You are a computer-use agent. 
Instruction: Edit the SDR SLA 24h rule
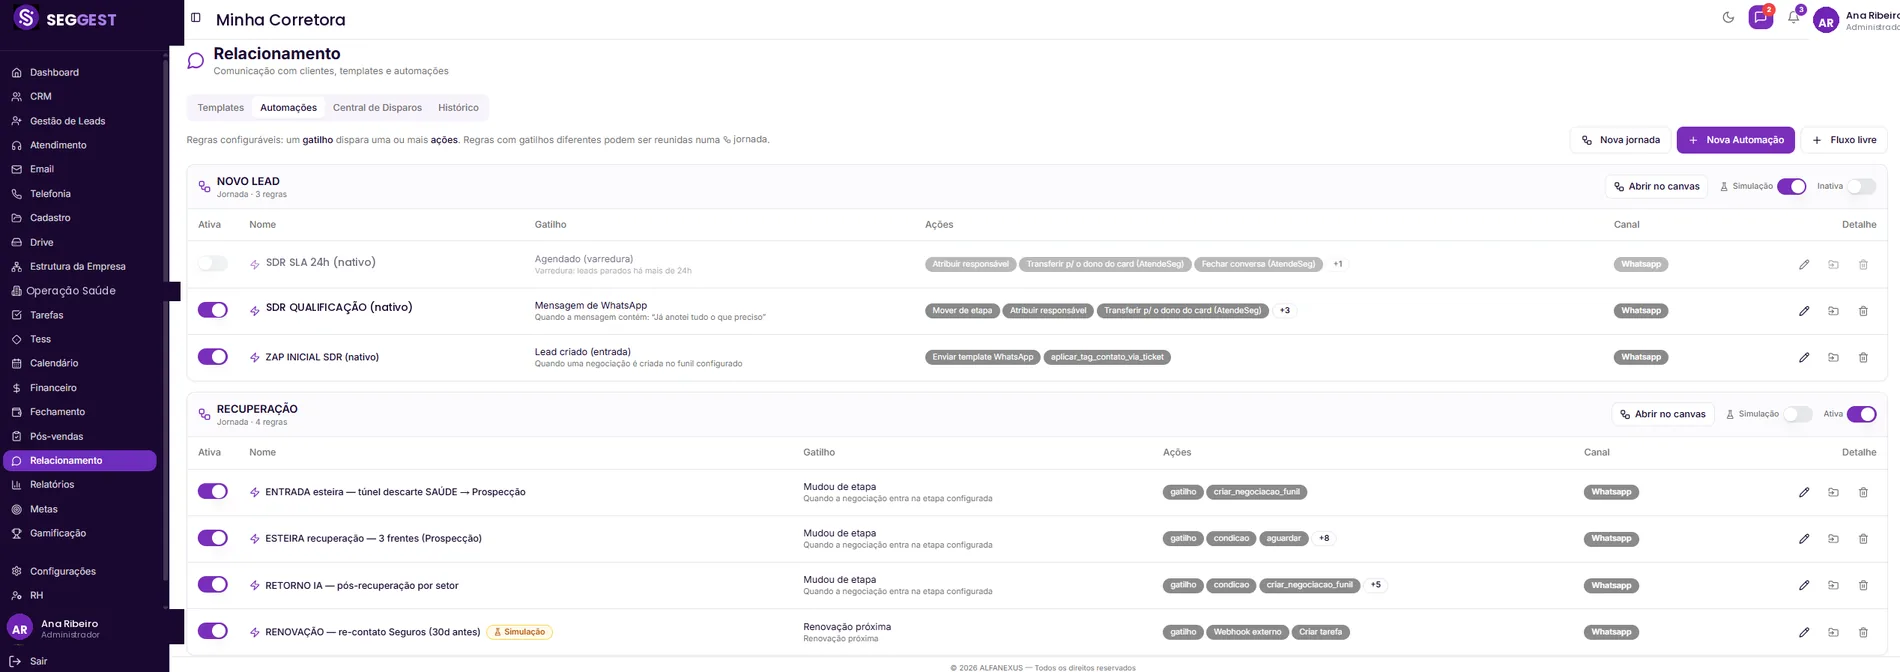1804,265
